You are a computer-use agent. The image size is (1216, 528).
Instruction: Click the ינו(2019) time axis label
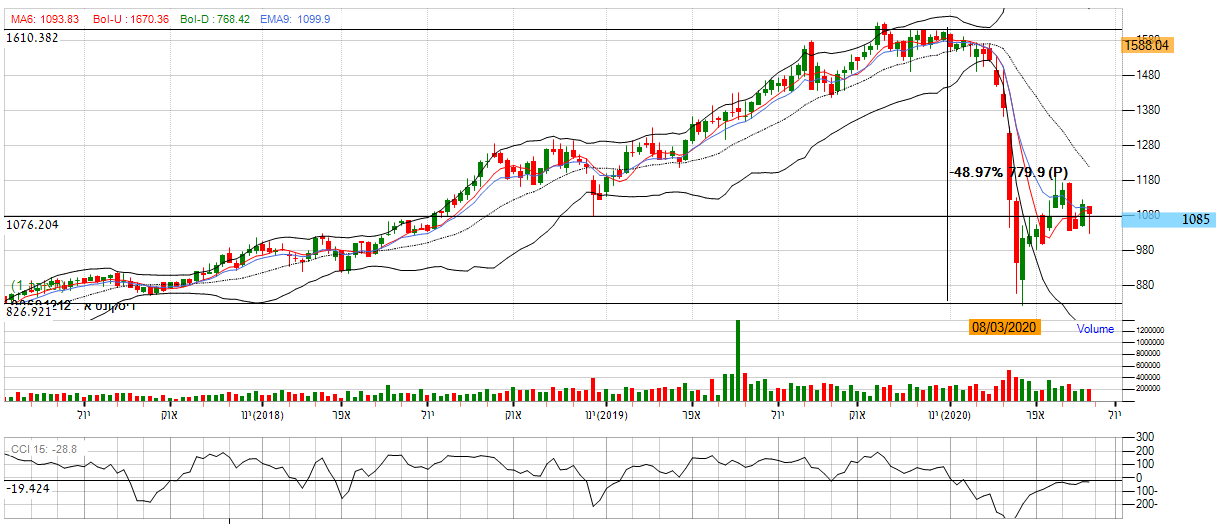point(607,414)
